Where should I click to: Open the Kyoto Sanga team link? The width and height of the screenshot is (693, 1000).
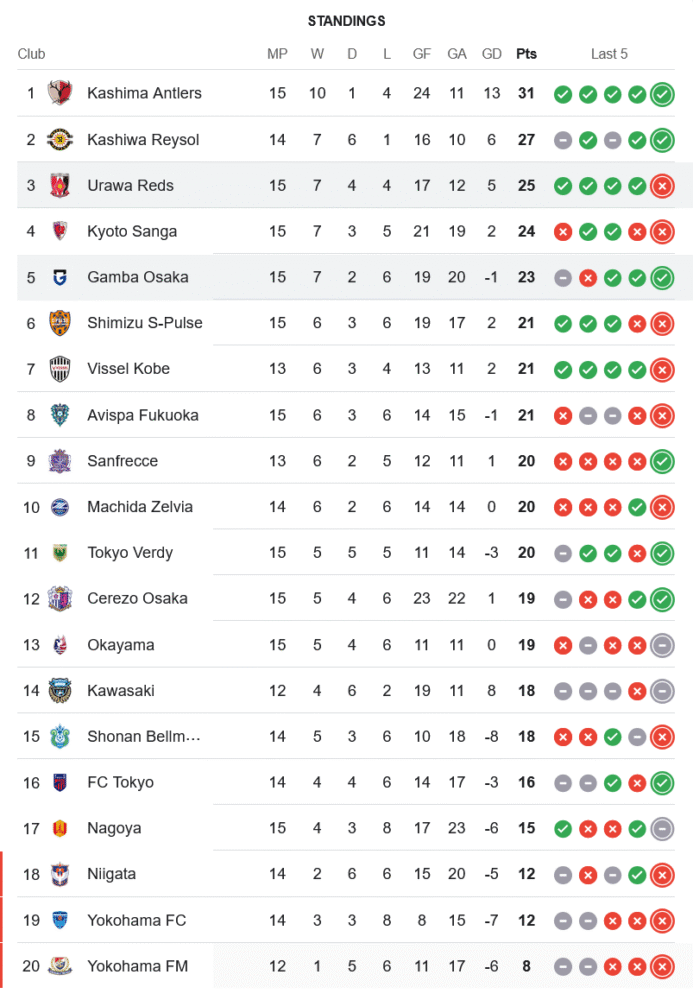point(132,231)
